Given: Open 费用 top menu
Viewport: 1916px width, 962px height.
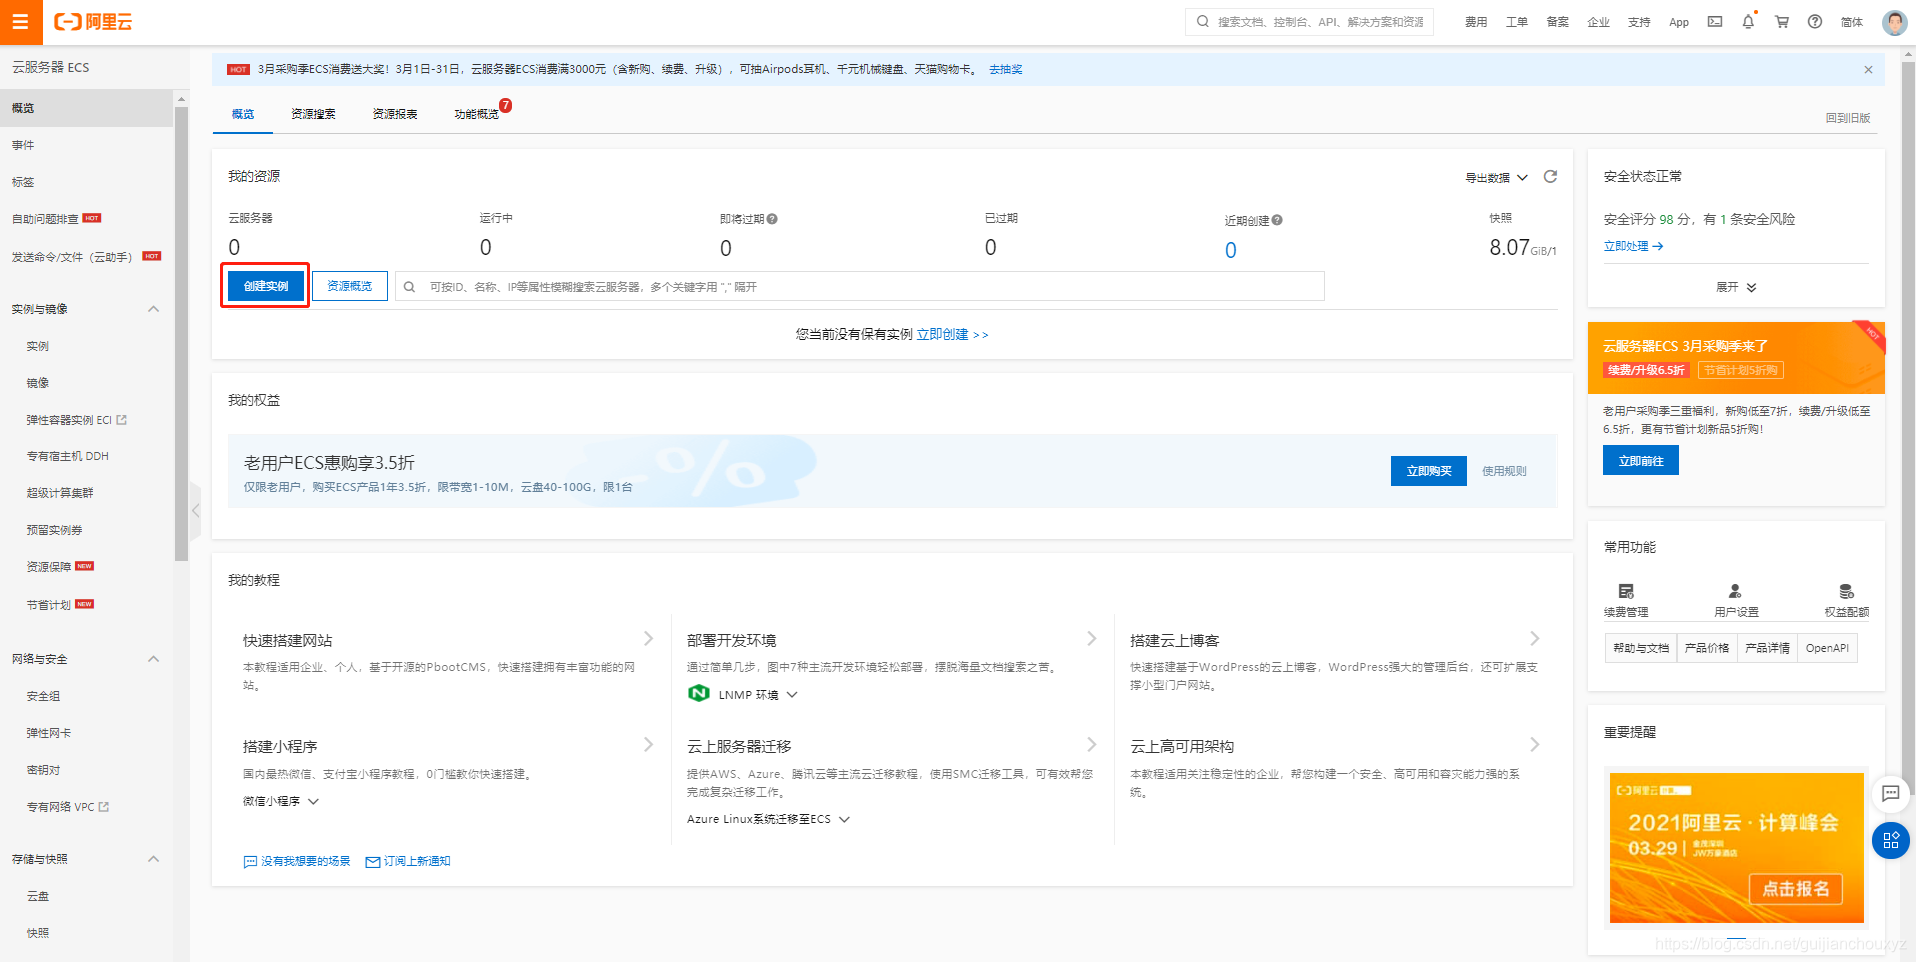Looking at the screenshot, I should pos(1476,22).
